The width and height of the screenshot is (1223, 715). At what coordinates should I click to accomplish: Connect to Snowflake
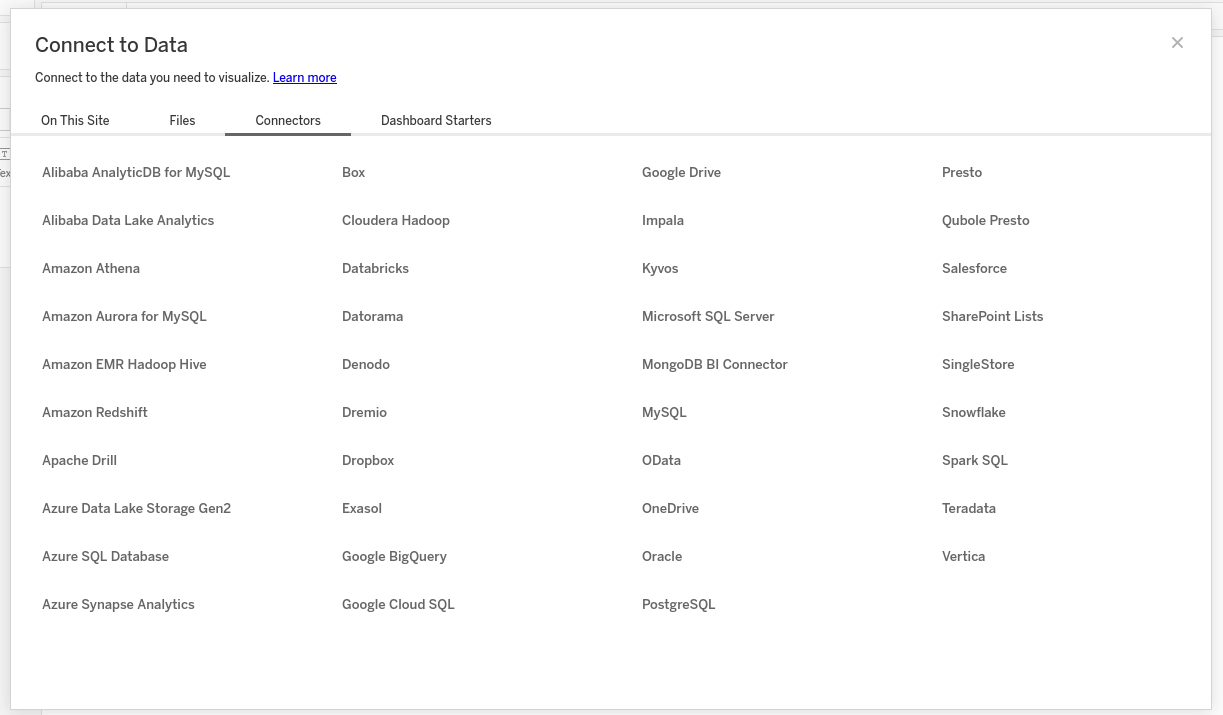[x=974, y=412]
